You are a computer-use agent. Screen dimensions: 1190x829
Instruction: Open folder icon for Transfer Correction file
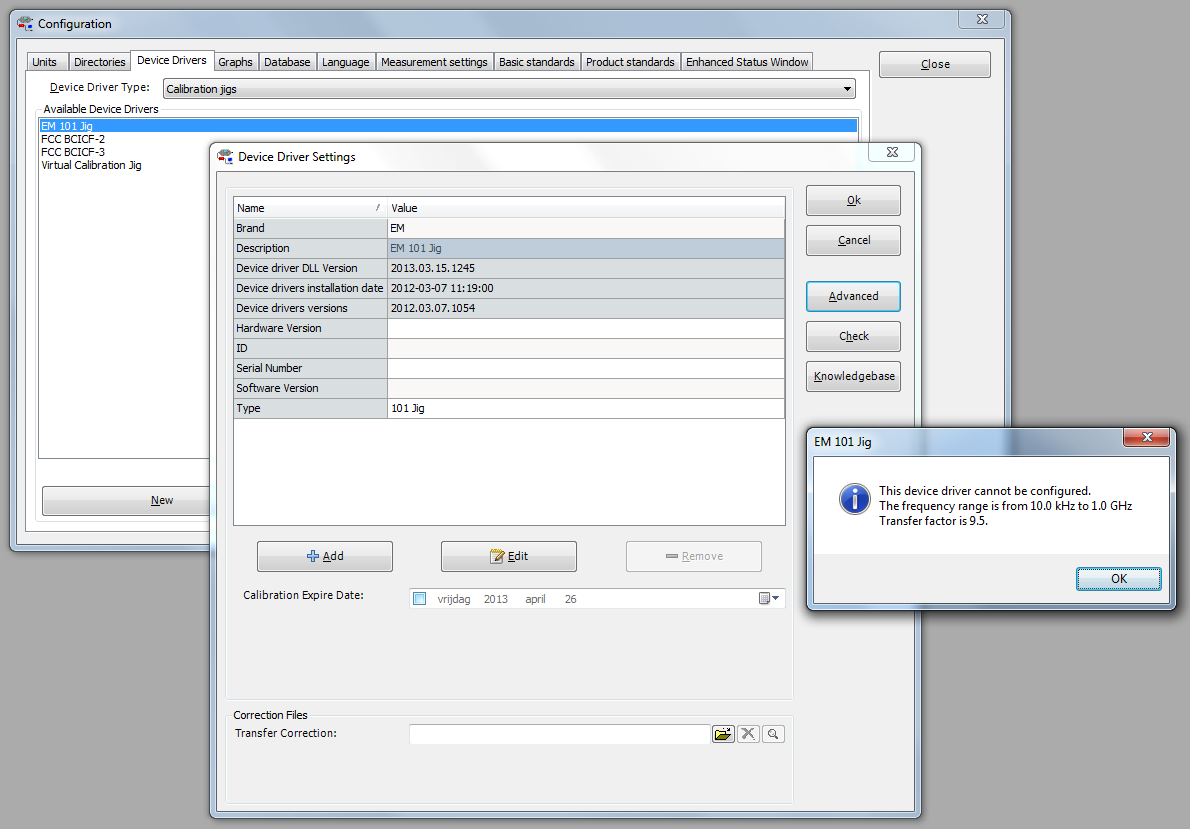click(722, 734)
